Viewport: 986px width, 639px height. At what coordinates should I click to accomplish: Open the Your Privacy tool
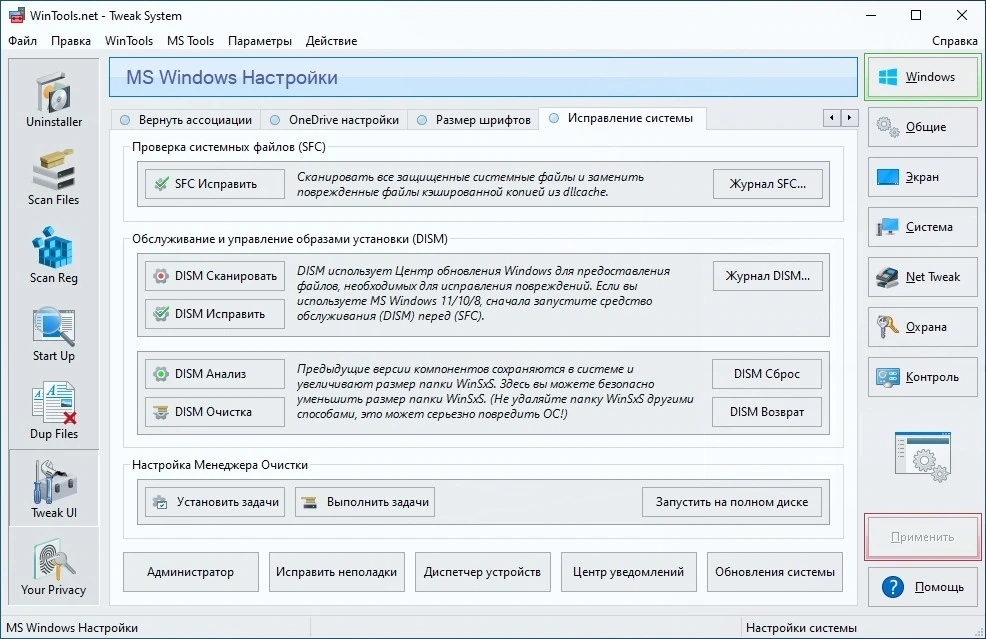pyautogui.click(x=54, y=568)
